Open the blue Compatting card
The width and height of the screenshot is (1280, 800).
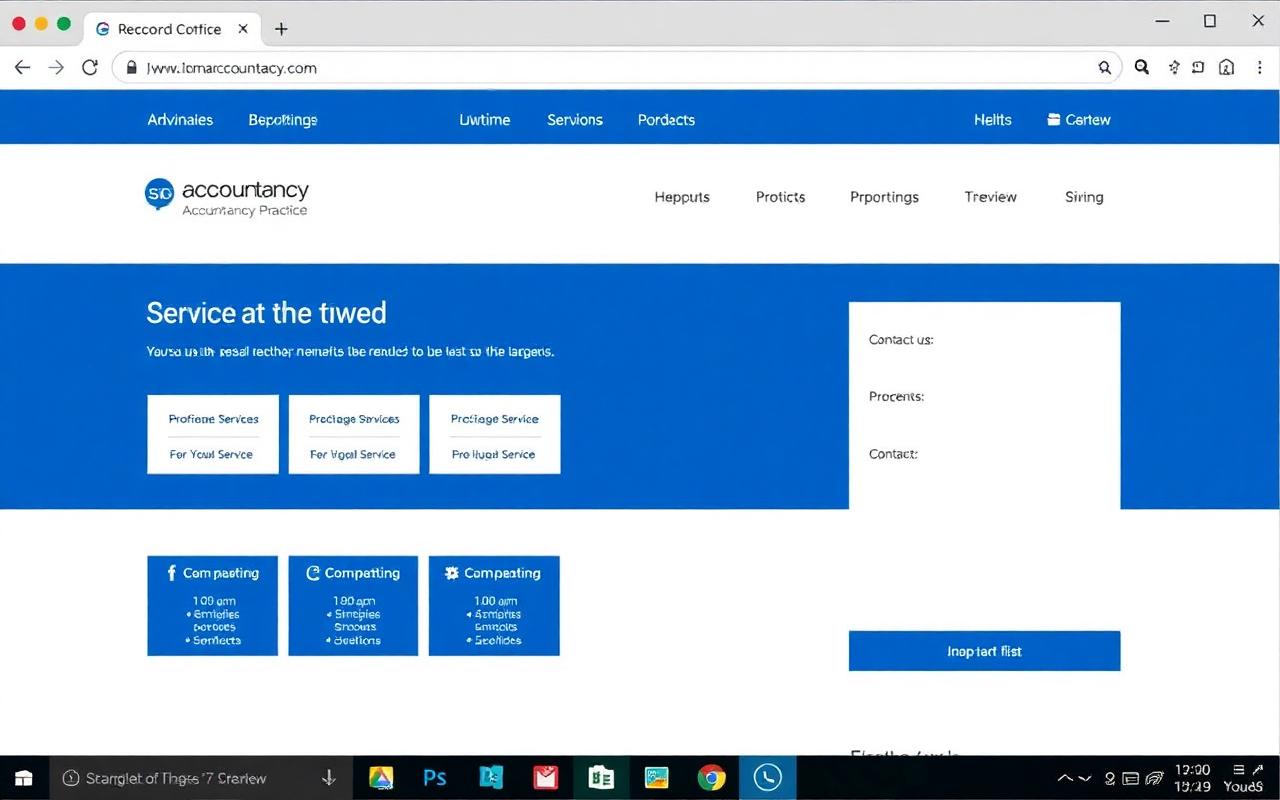click(353, 606)
